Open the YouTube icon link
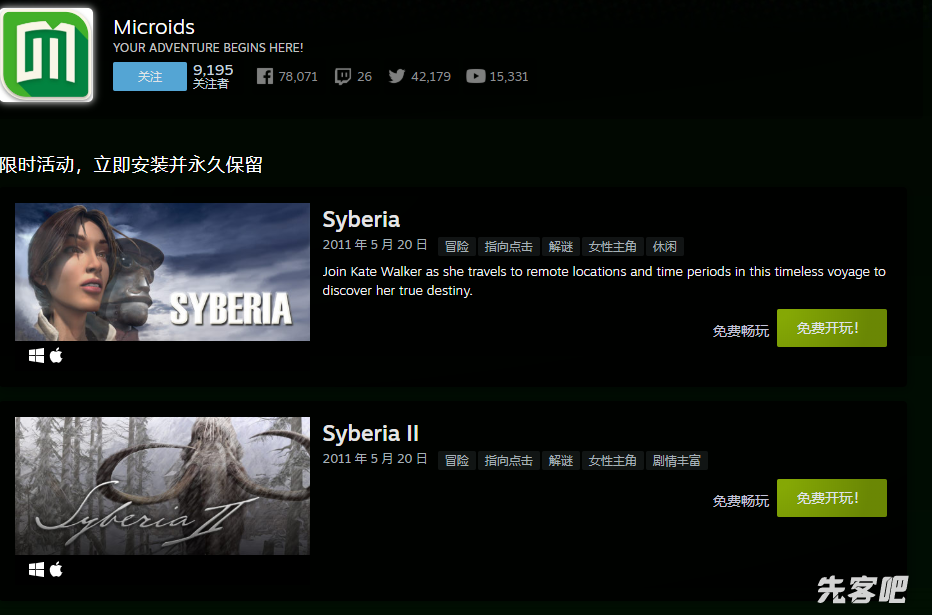Screen dimensions: 932x615 point(476,76)
